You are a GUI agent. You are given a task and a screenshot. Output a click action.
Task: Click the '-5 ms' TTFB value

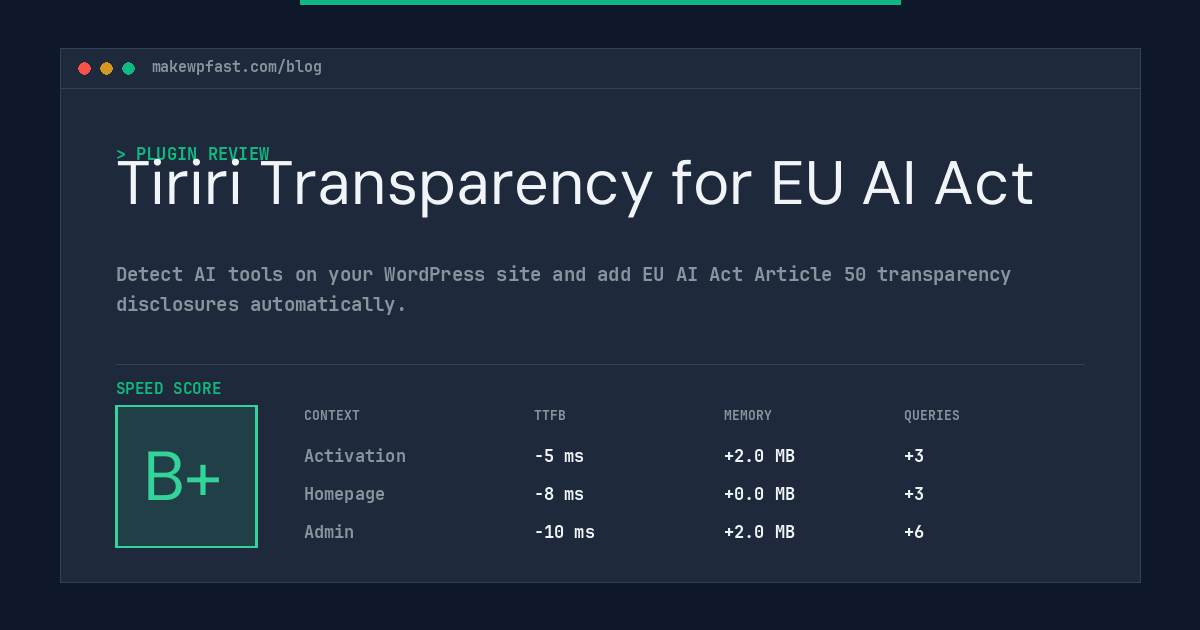(559, 456)
